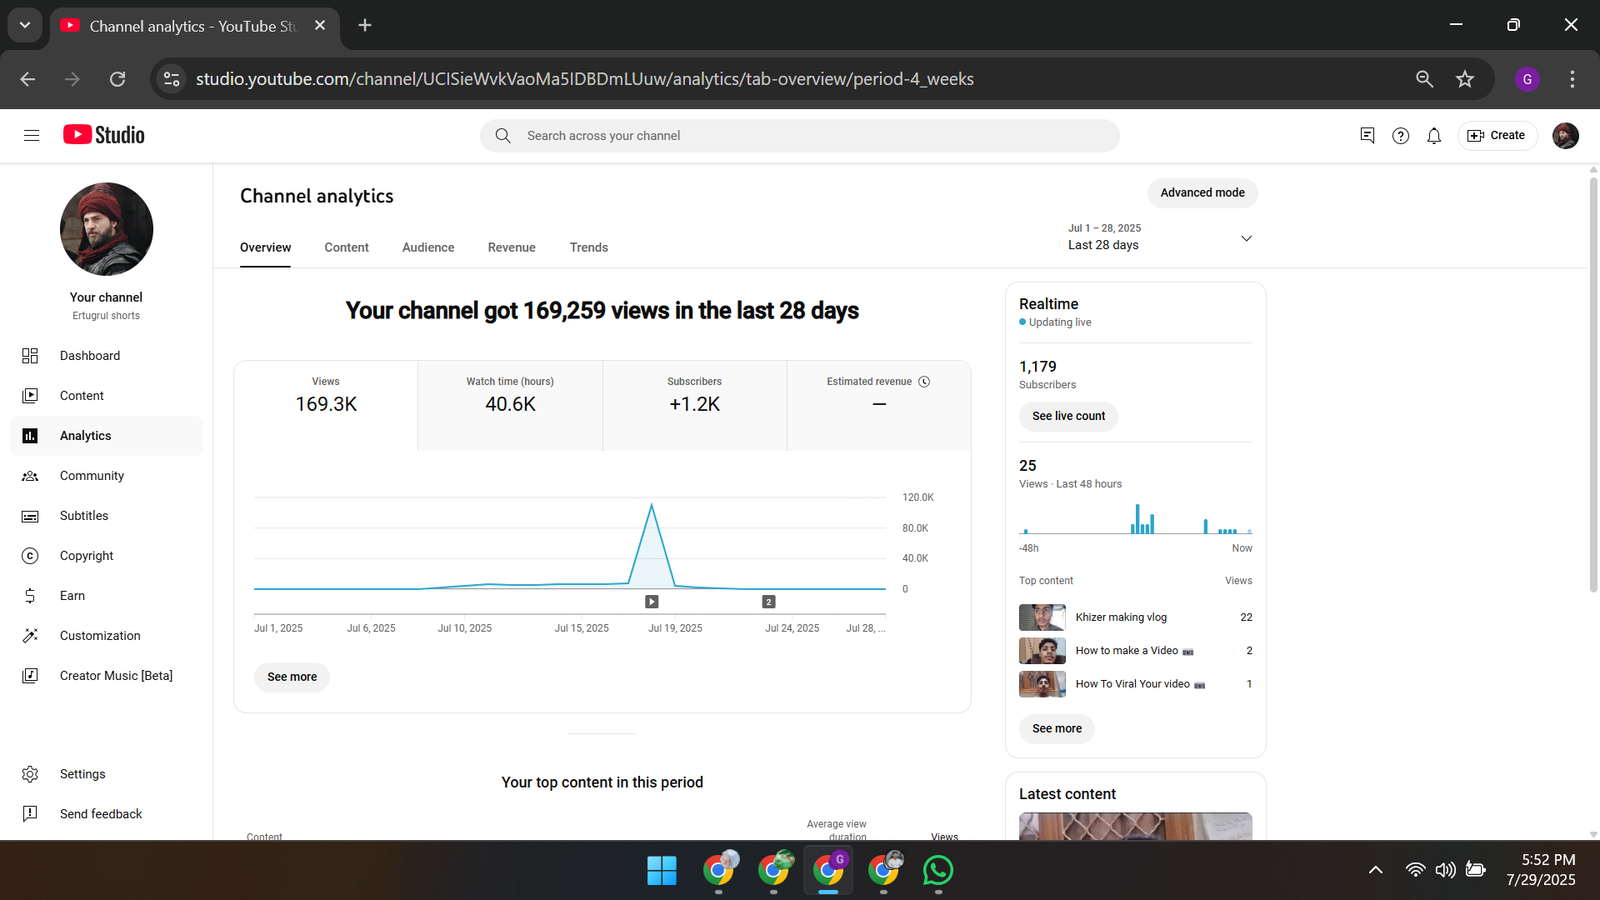This screenshot has width=1600, height=900.
Task: Open the browser zoom magnifier icon
Action: (1425, 79)
